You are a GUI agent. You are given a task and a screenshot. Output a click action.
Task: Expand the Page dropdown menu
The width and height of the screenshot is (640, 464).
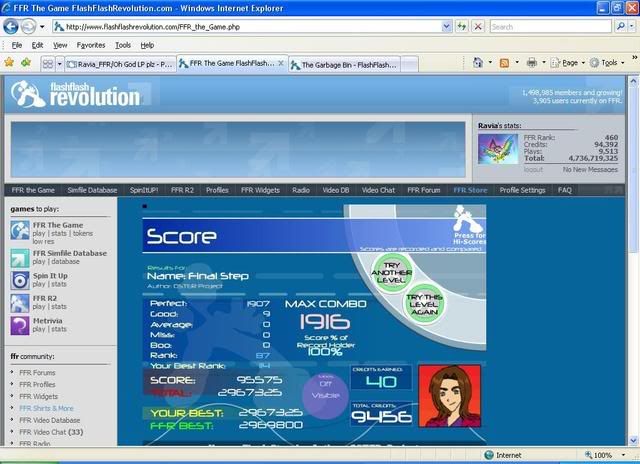coord(568,63)
